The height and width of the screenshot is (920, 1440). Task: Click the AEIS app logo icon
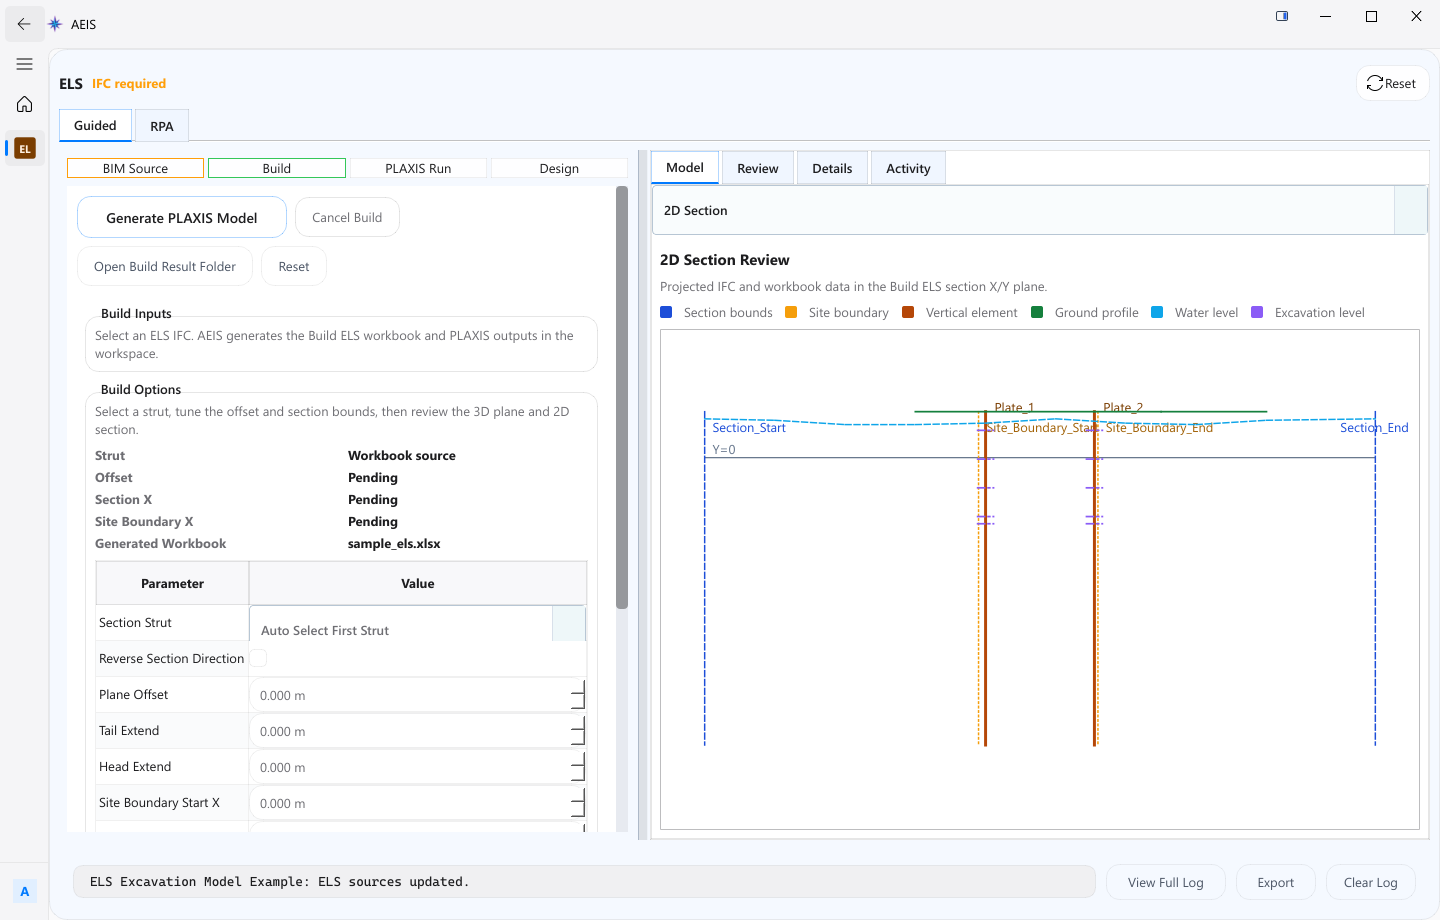(x=56, y=24)
